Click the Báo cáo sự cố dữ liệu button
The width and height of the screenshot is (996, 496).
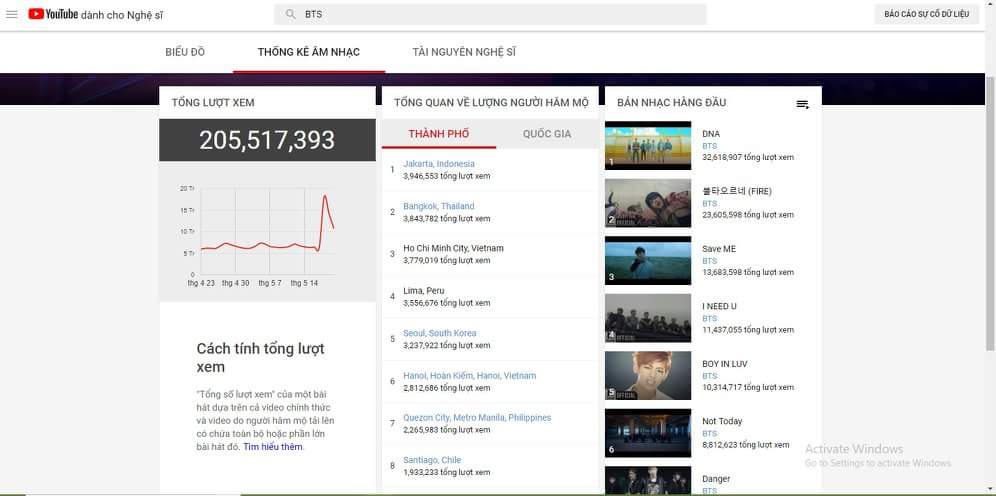pyautogui.click(x=926, y=14)
